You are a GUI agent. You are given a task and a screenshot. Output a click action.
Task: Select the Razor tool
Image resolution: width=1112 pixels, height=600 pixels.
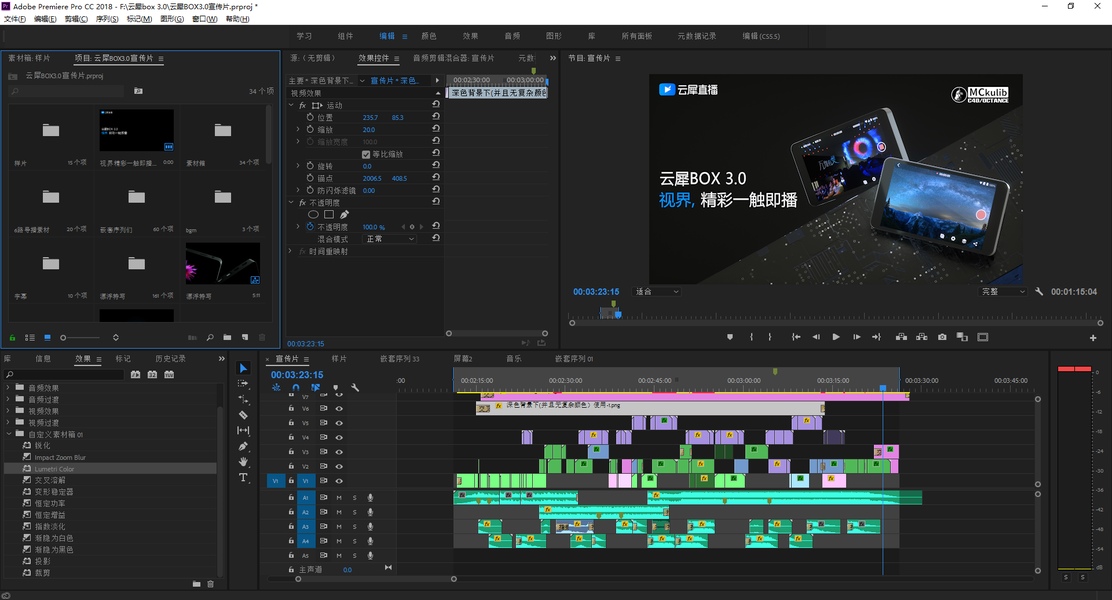243,415
